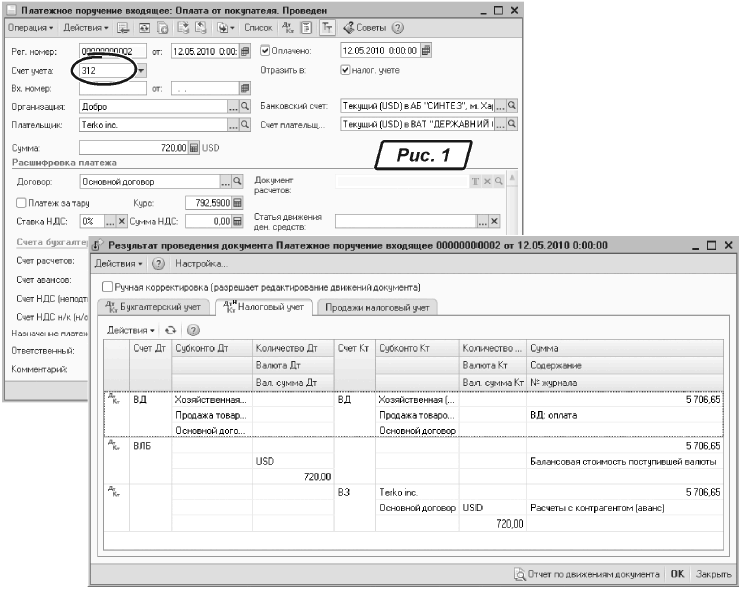Enable Ручная корректировка checkbox
Screen dimensions: 740x589
click(x=108, y=287)
